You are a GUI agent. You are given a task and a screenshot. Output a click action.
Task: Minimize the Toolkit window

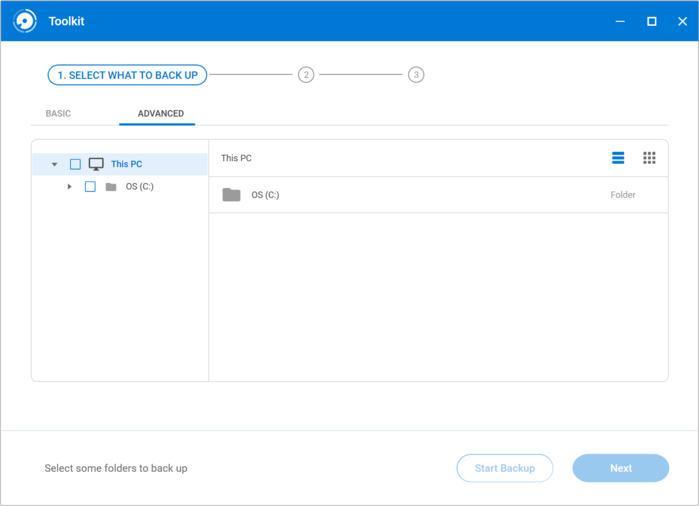pos(619,21)
